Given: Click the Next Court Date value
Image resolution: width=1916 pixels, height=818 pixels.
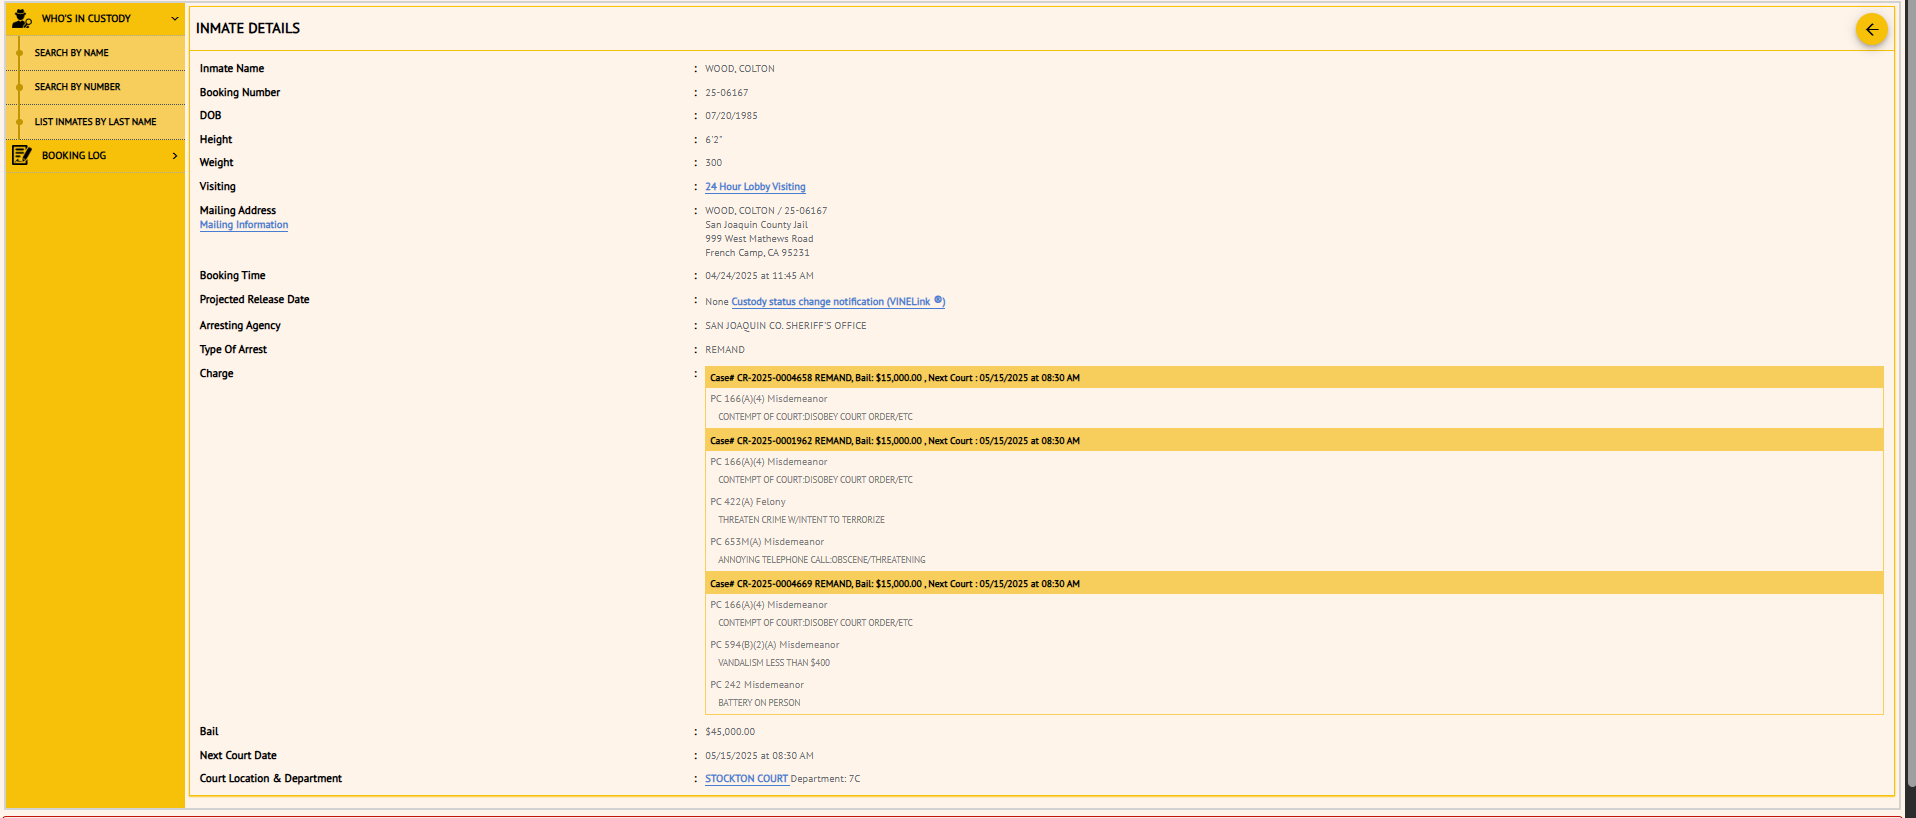Looking at the screenshot, I should (759, 756).
